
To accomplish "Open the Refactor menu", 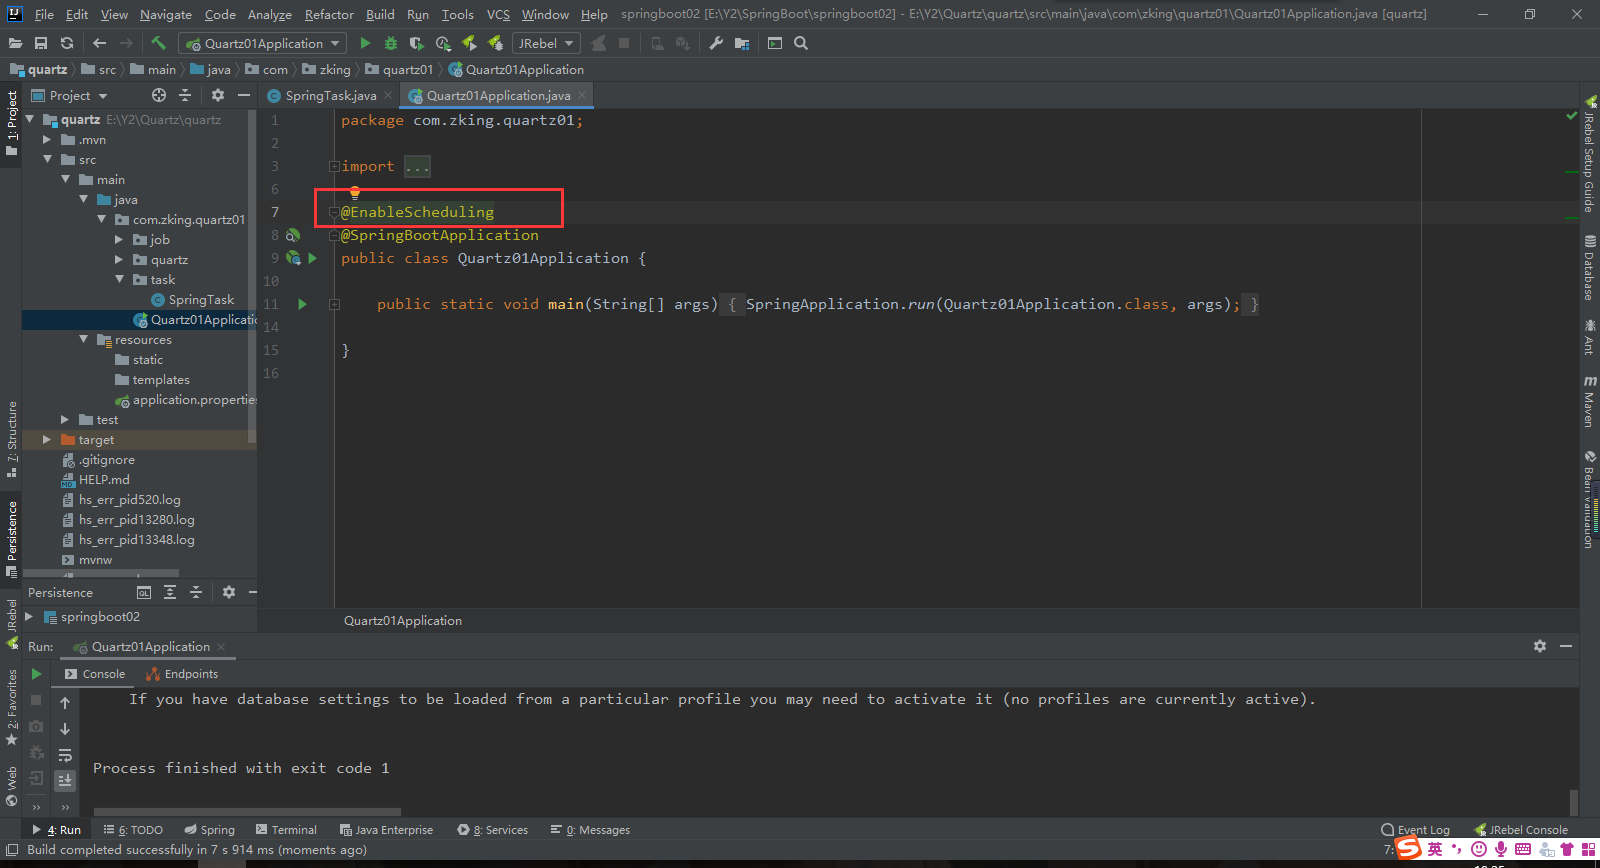I will [x=329, y=14].
